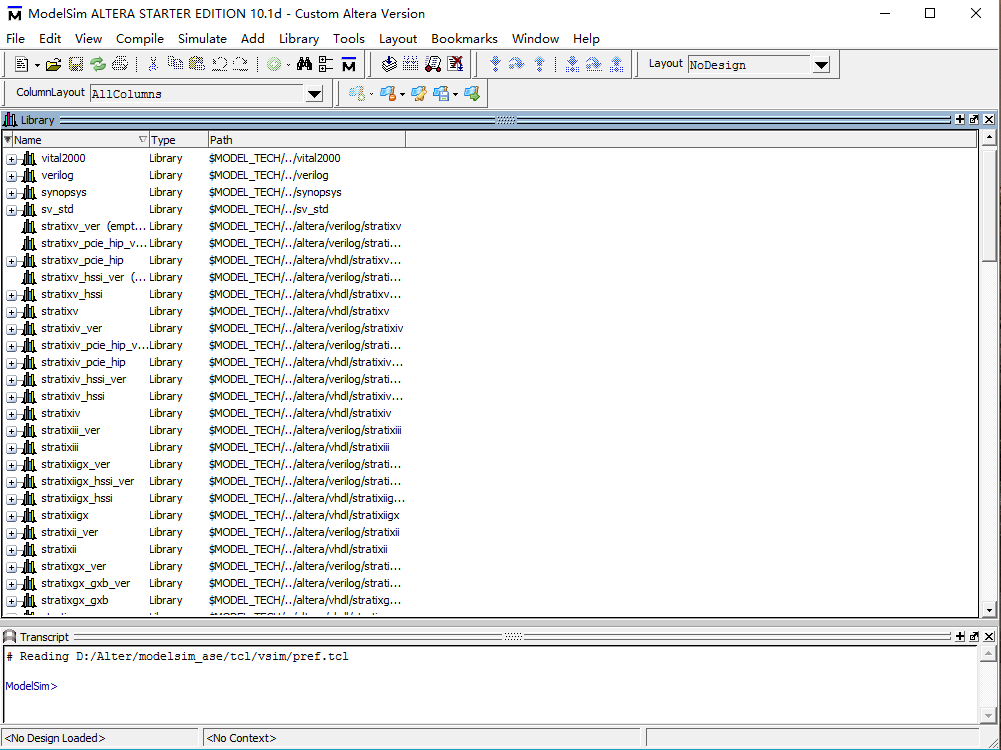This screenshot has width=1001, height=750.
Task: Click the Open folder toolbar icon
Action: pos(54,64)
